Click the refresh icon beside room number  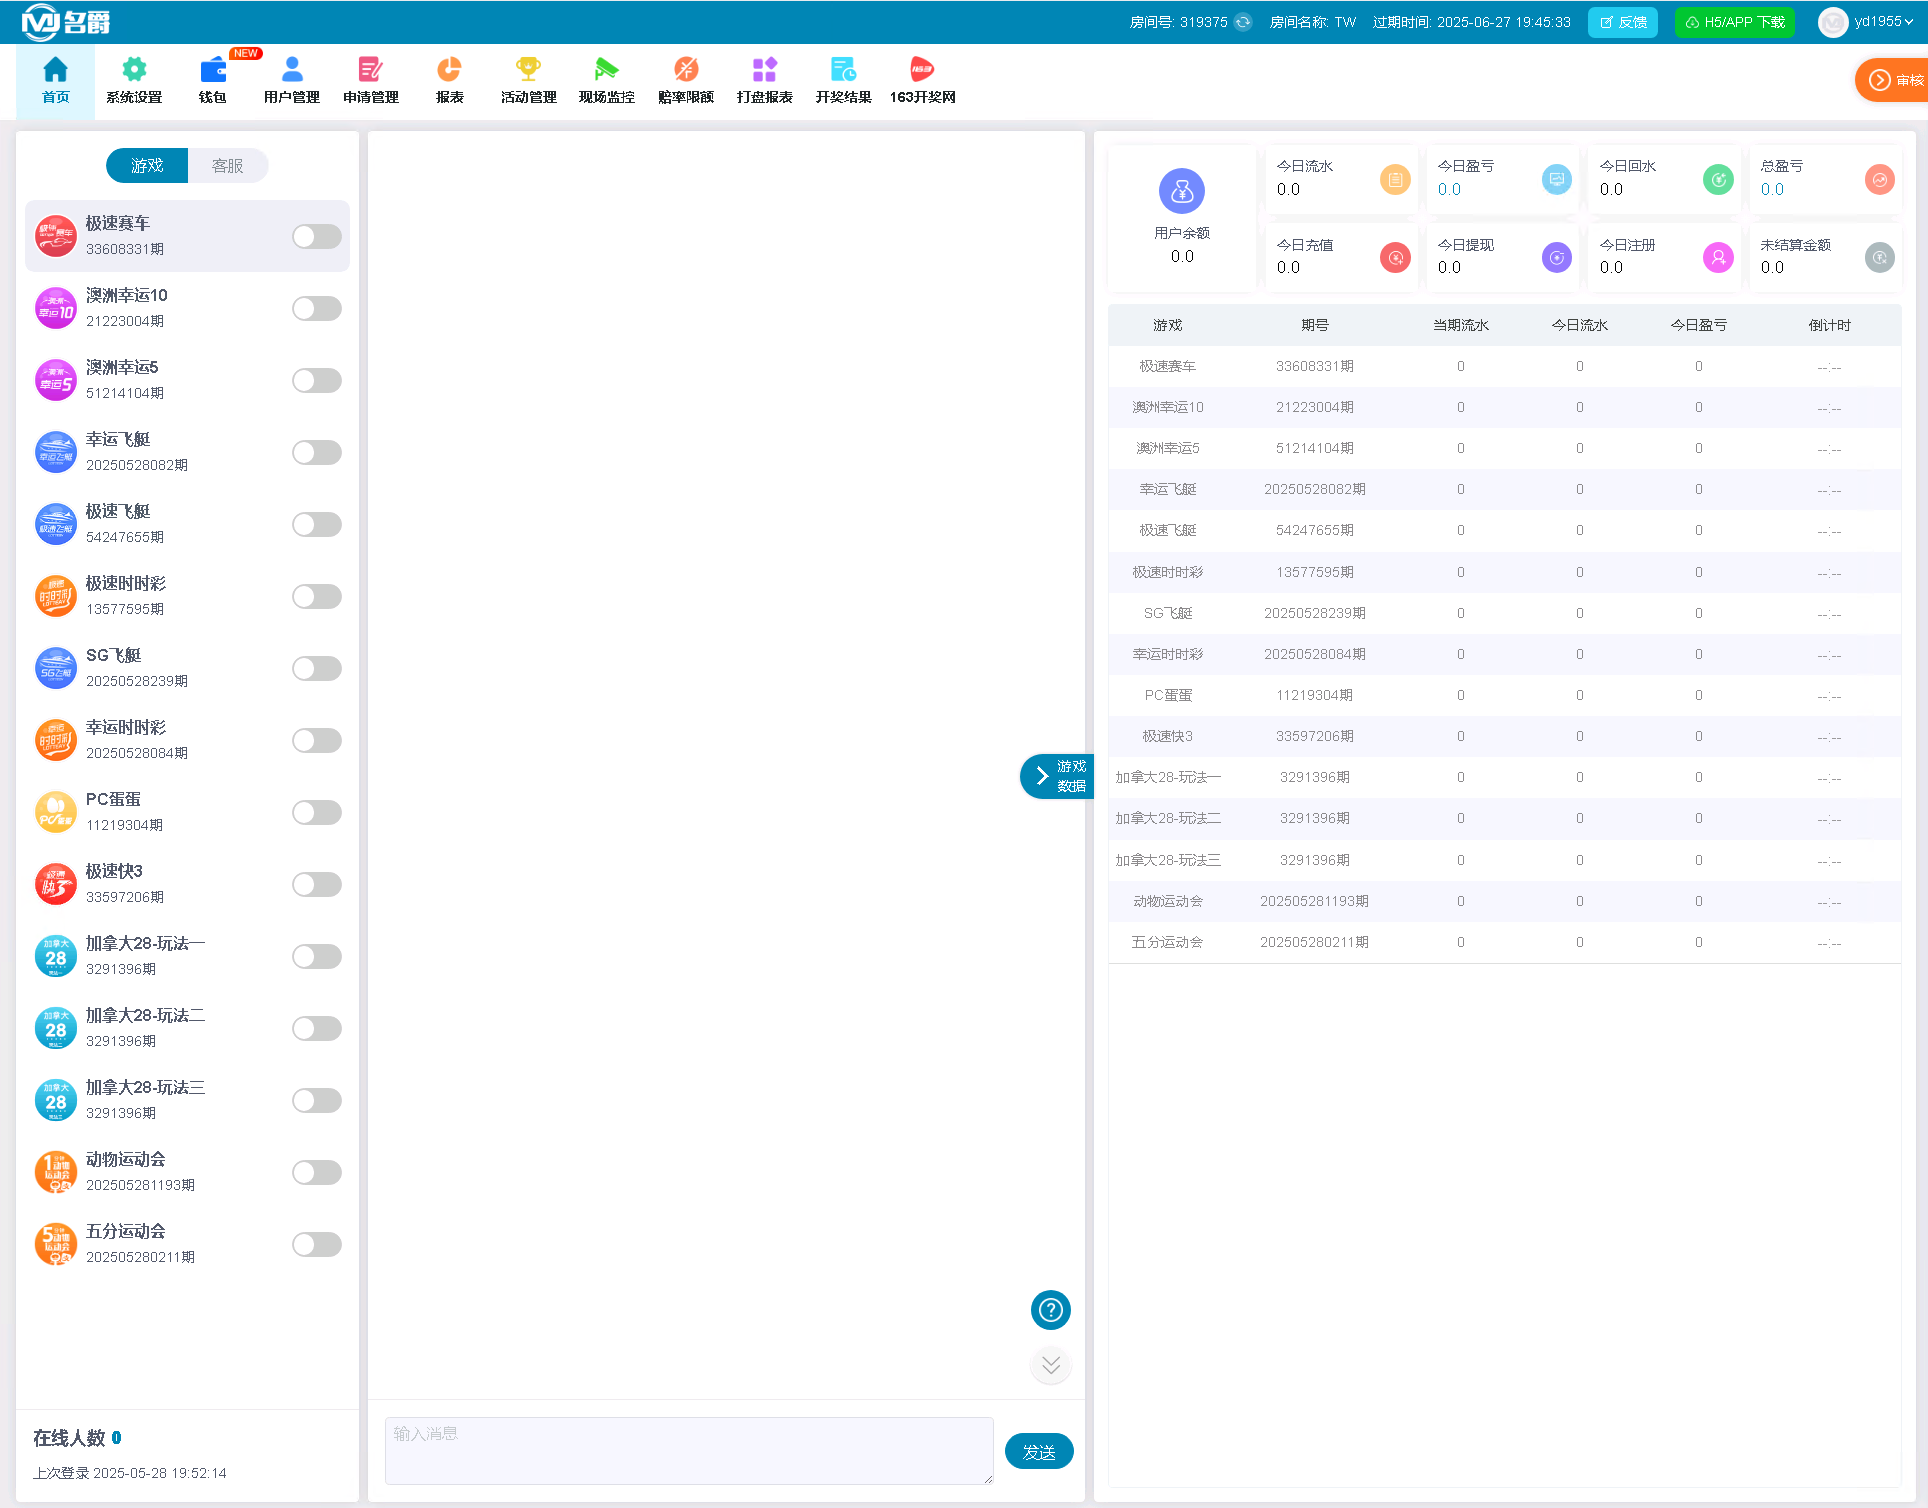tap(1243, 22)
